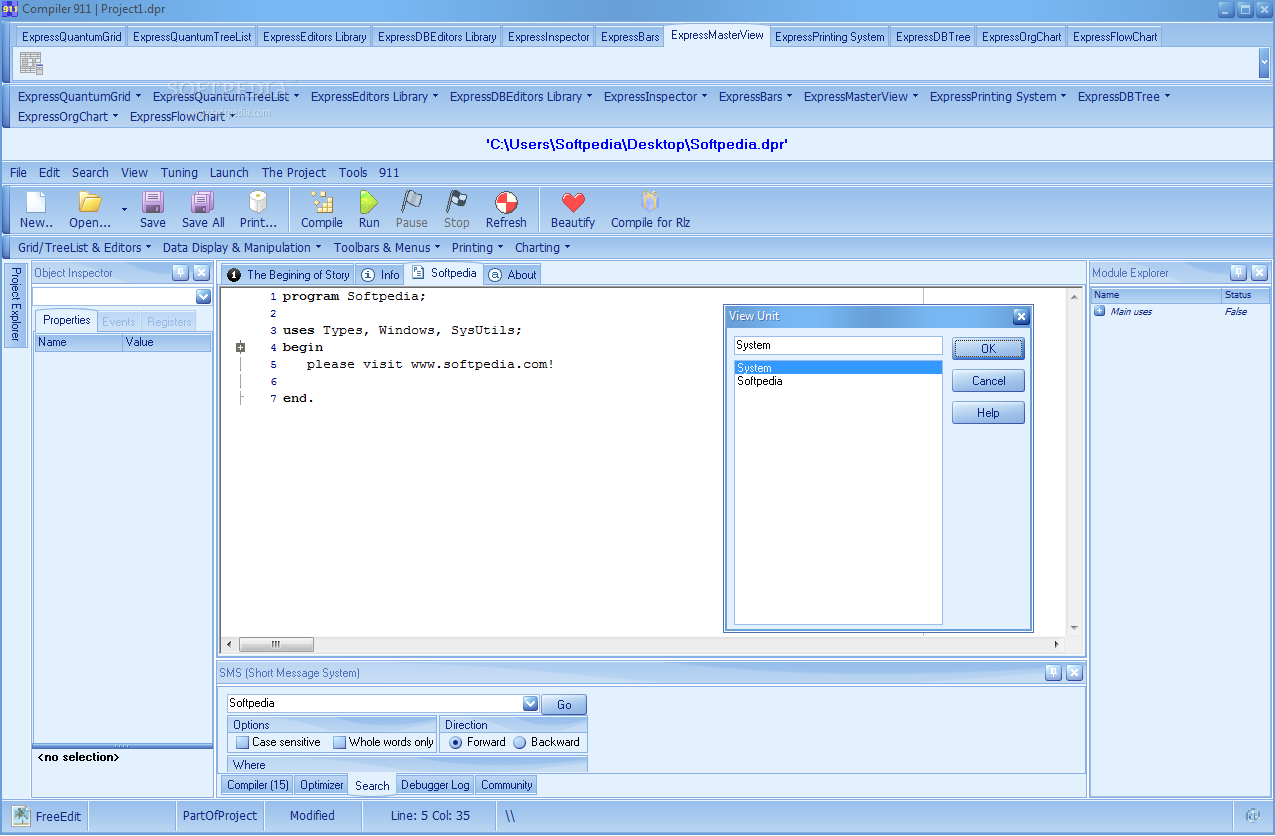Compile the project with the Compile icon
Image resolution: width=1275 pixels, height=836 pixels.
(322, 203)
